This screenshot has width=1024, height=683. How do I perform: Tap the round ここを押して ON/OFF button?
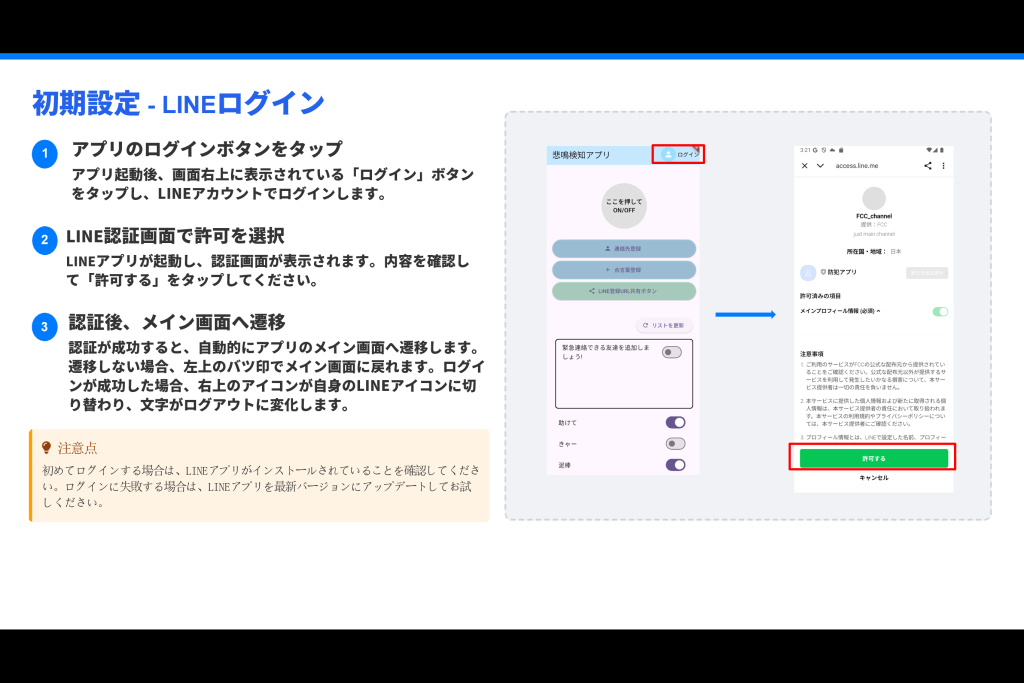(624, 206)
